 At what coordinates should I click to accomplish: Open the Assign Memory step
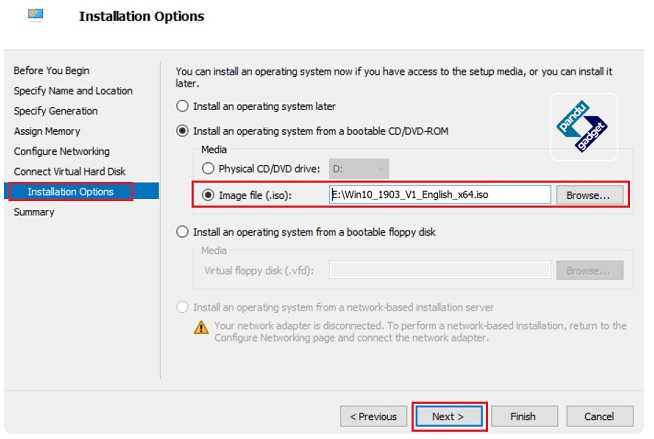47,131
